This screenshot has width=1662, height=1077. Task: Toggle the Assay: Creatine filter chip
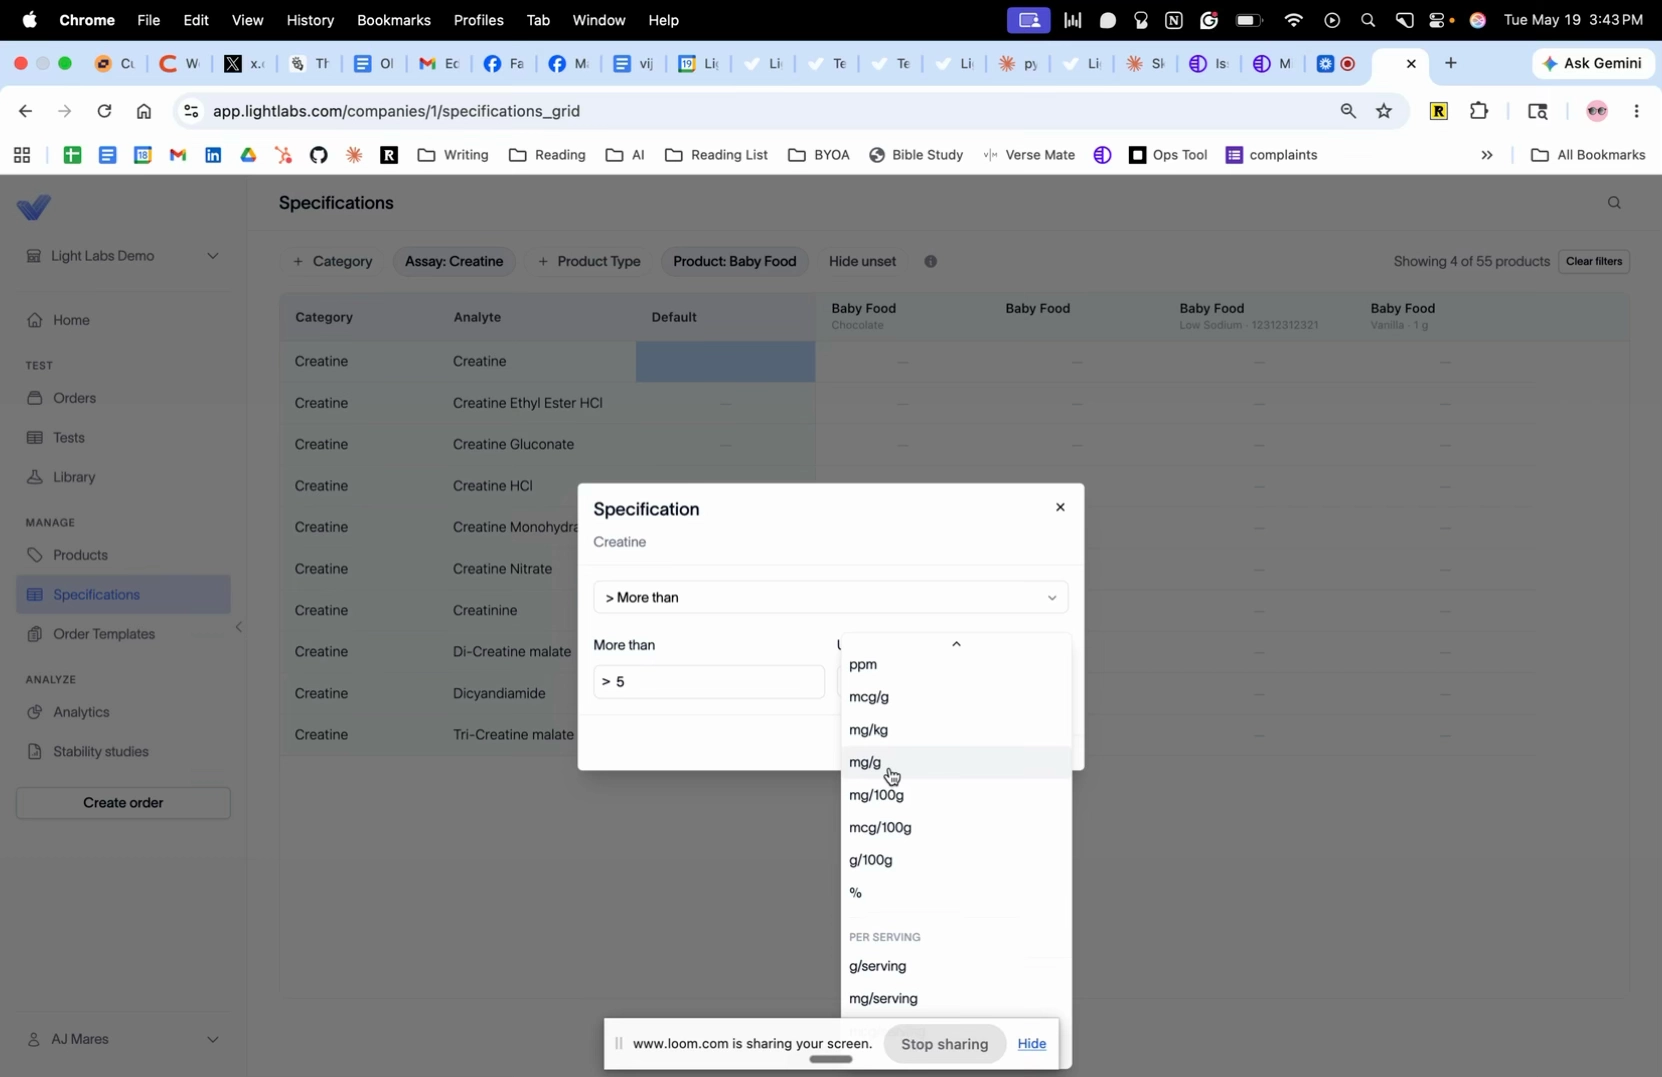(454, 262)
